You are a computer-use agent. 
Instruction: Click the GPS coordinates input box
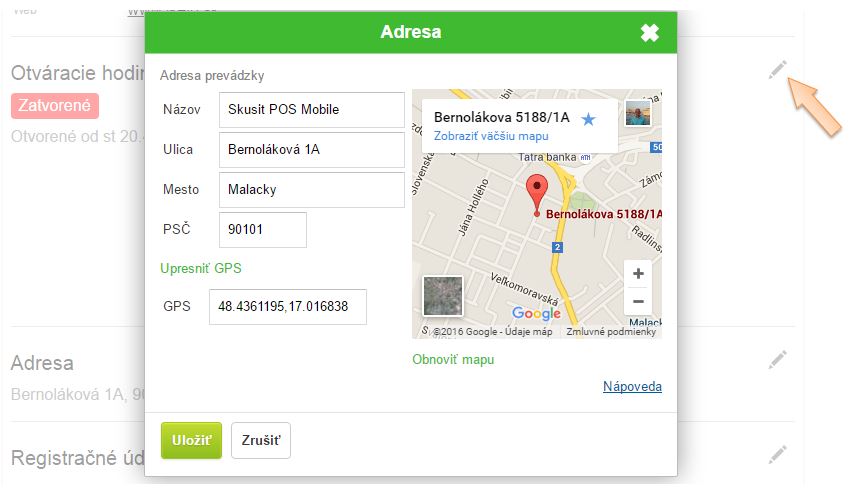(x=287, y=307)
